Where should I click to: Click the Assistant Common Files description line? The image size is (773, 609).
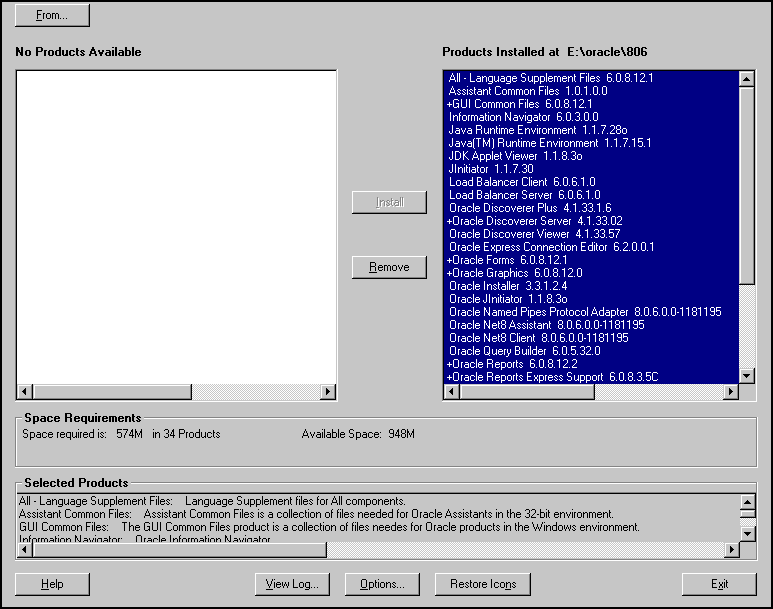pyautogui.click(x=316, y=514)
